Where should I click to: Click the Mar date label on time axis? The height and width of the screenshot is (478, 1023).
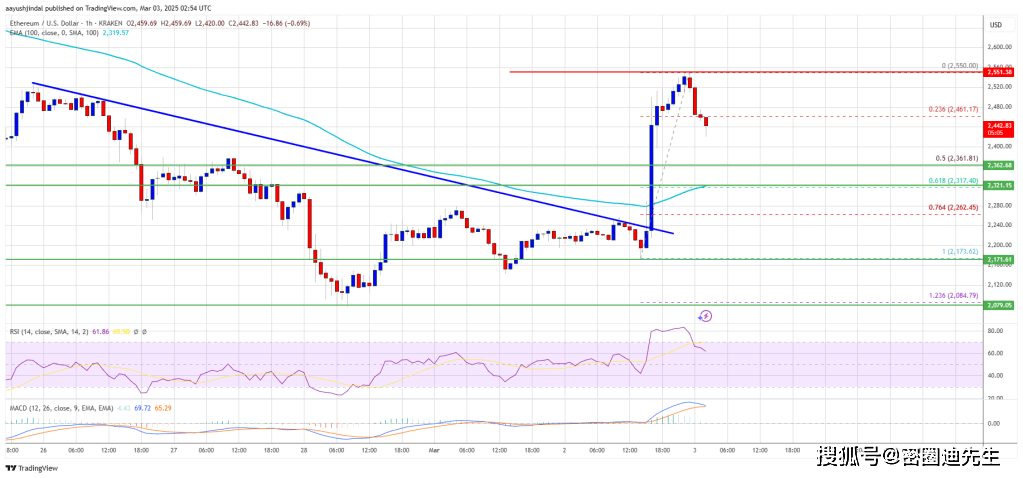coord(436,451)
